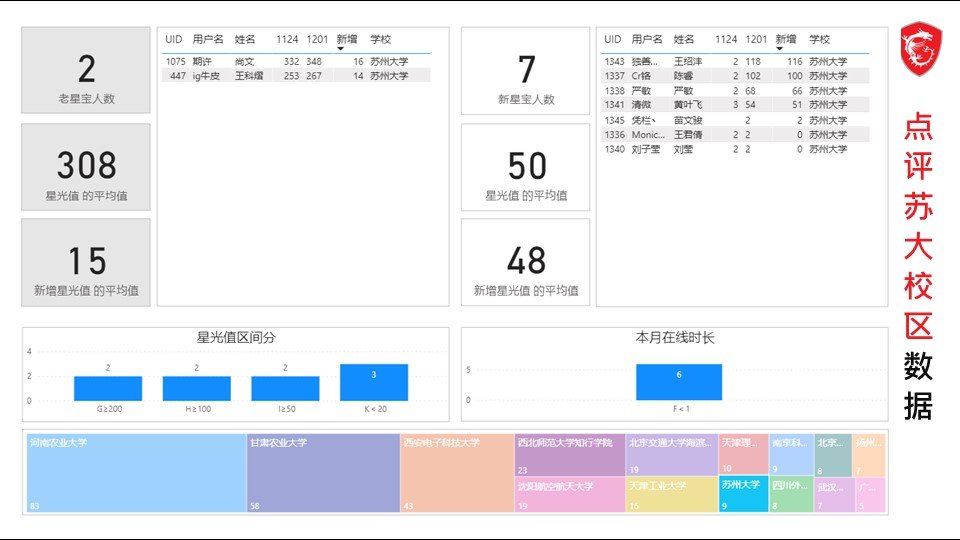The width and height of the screenshot is (960, 540).
Task: Select the 新增星光值 average card showing 15
Action: (x=86, y=262)
